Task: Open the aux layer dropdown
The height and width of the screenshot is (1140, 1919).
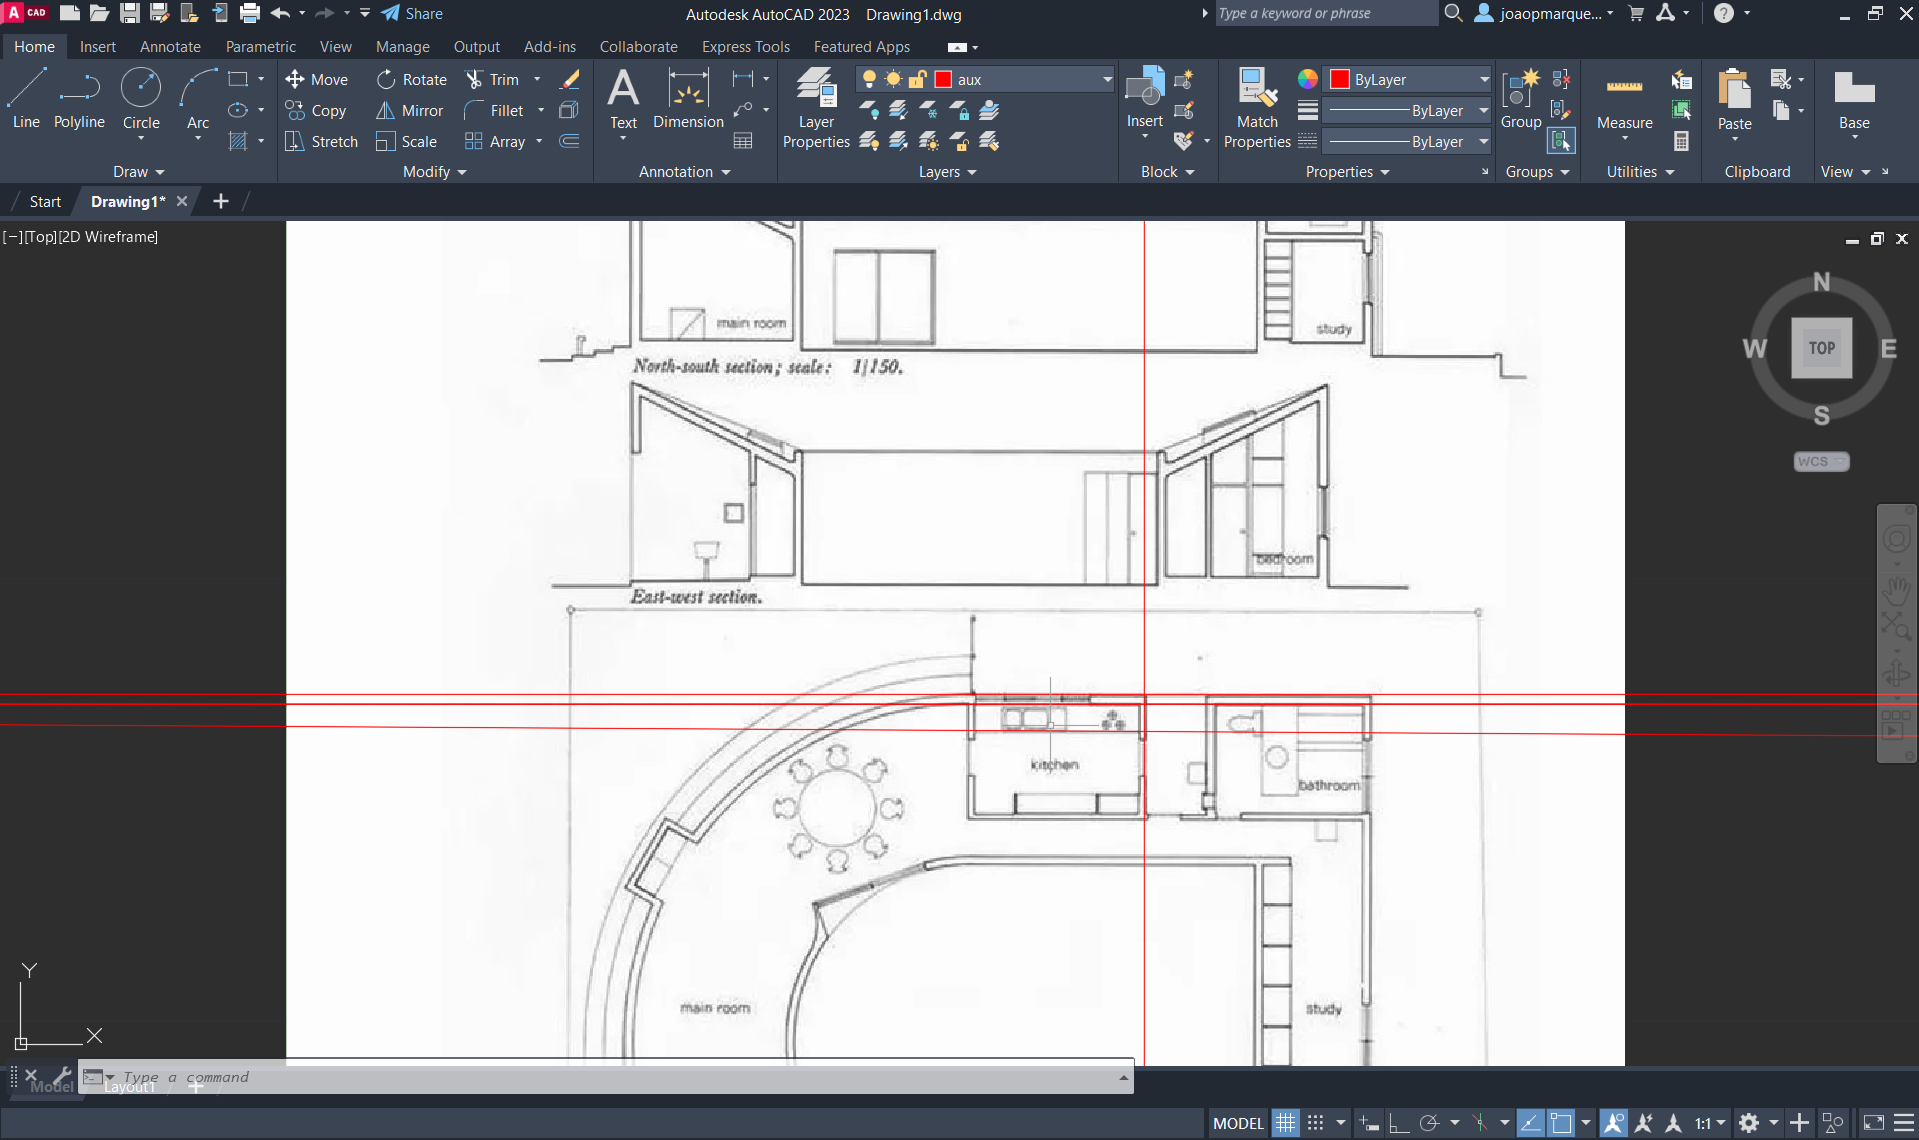Action: coord(1106,80)
